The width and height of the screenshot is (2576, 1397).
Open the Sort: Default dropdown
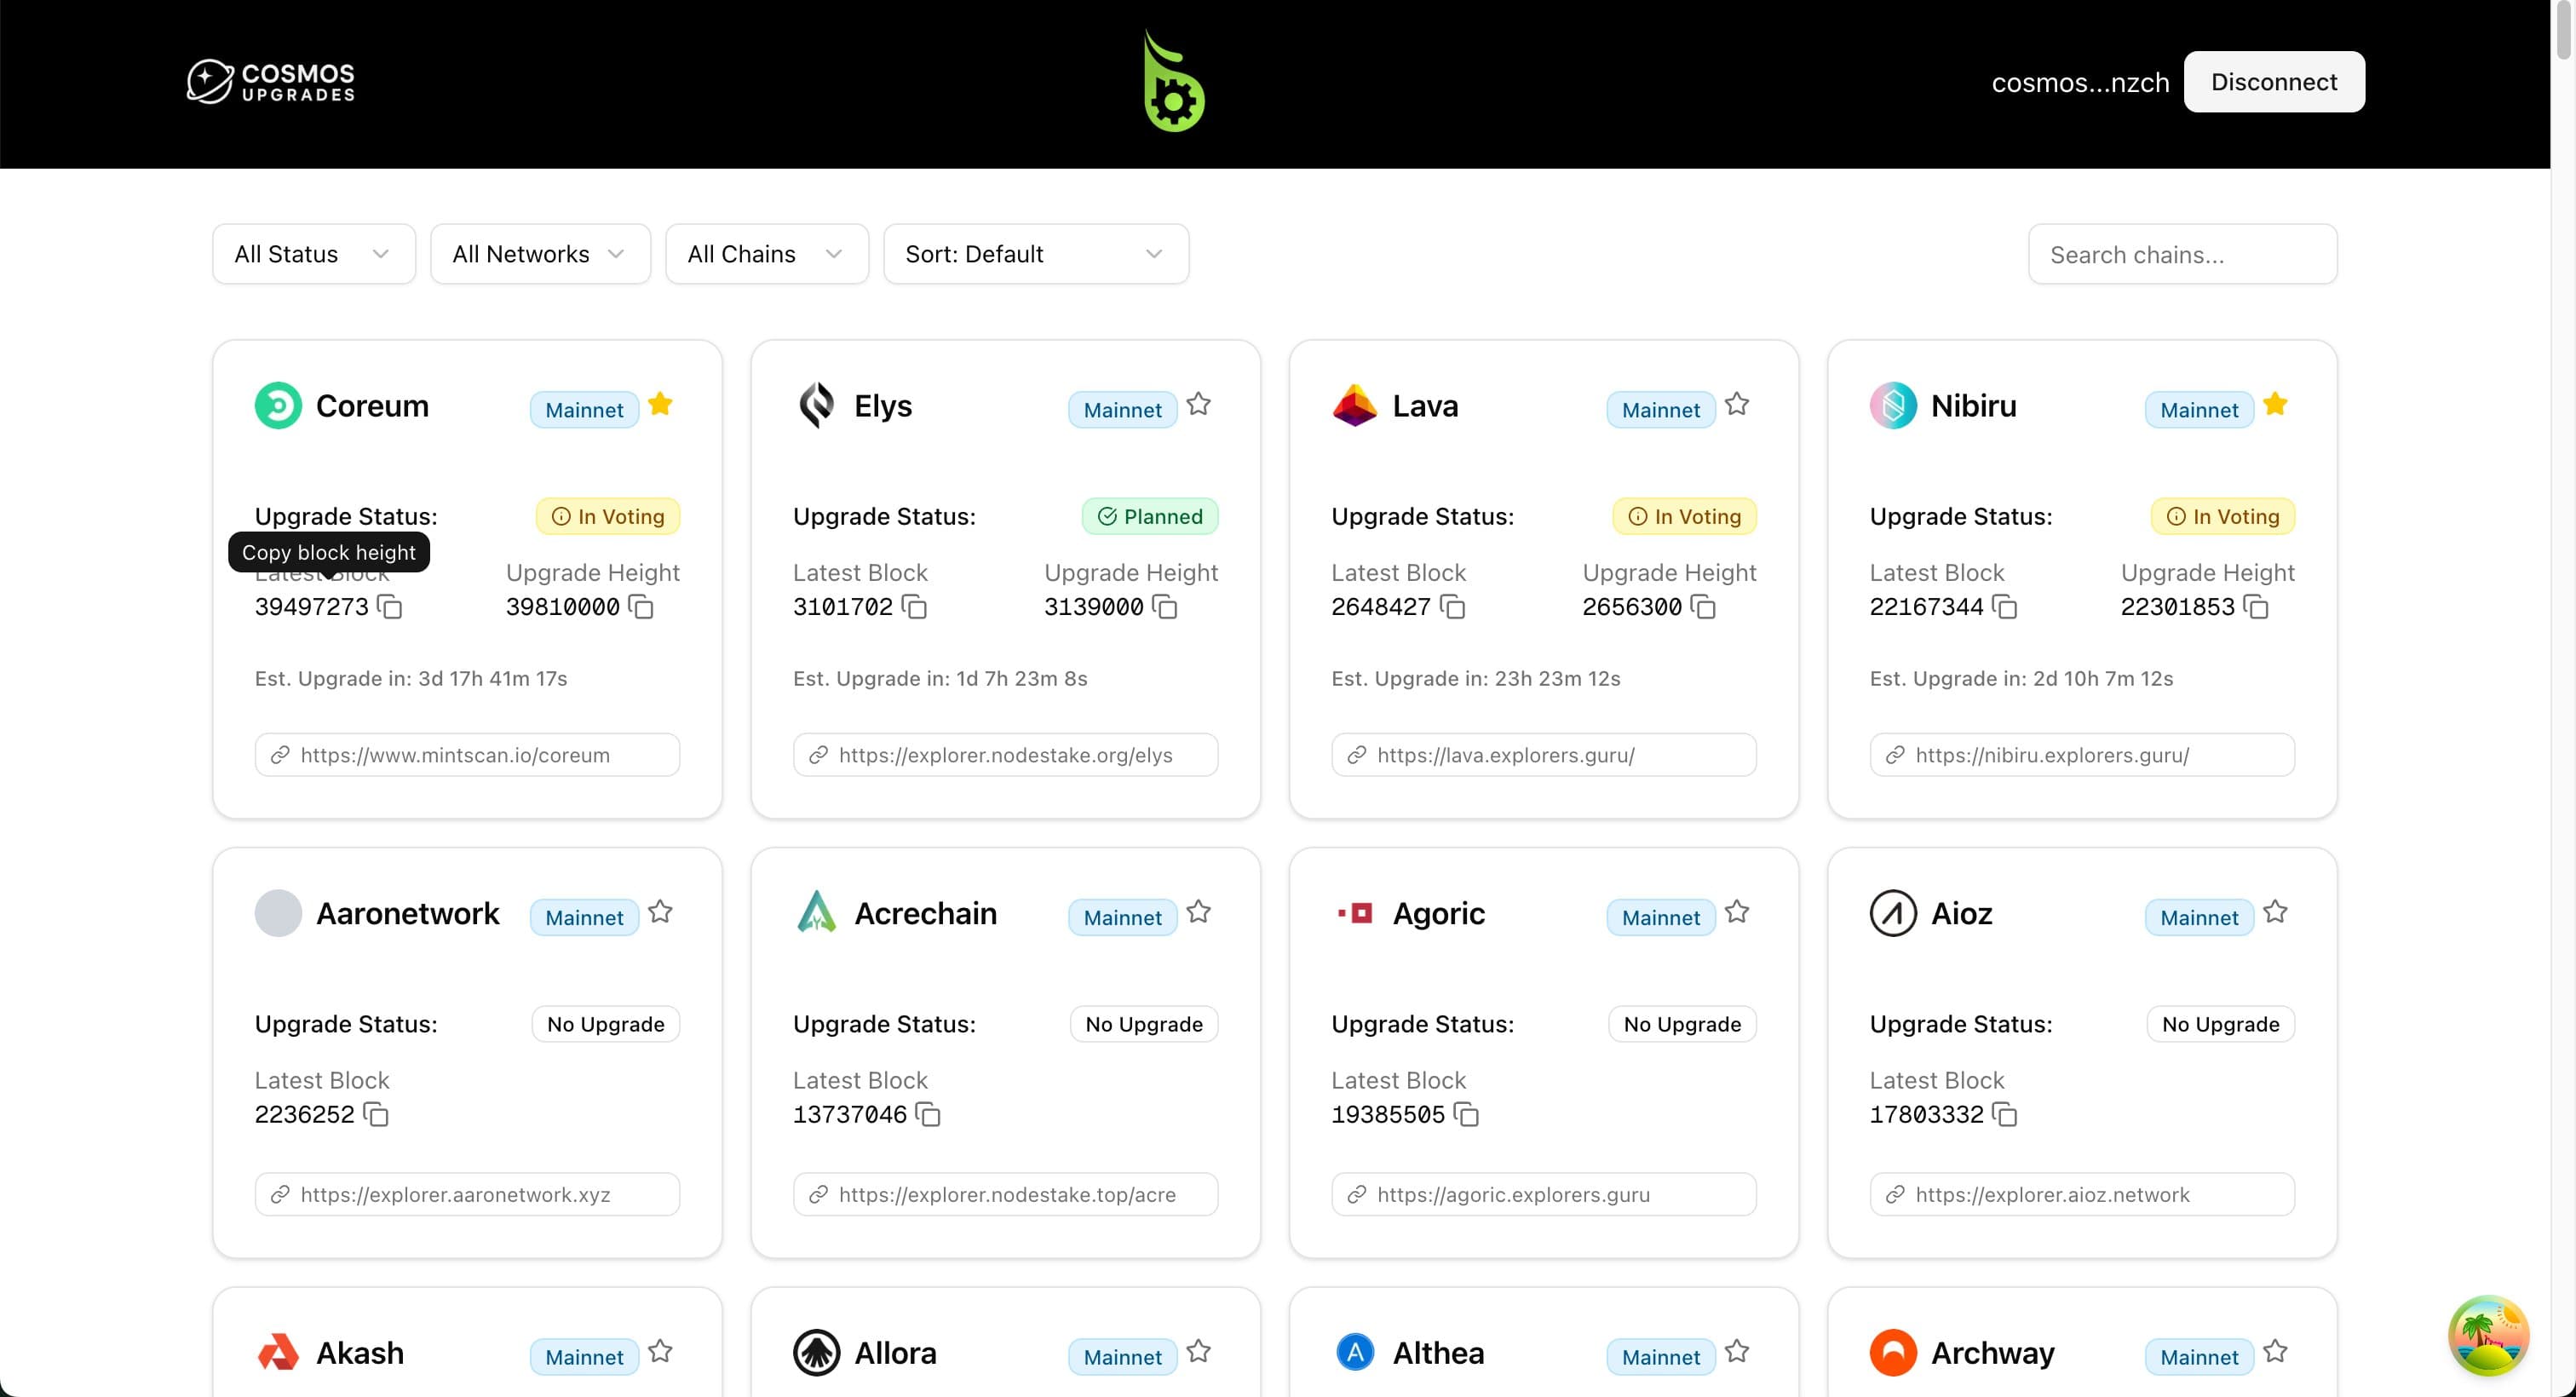[1036, 254]
